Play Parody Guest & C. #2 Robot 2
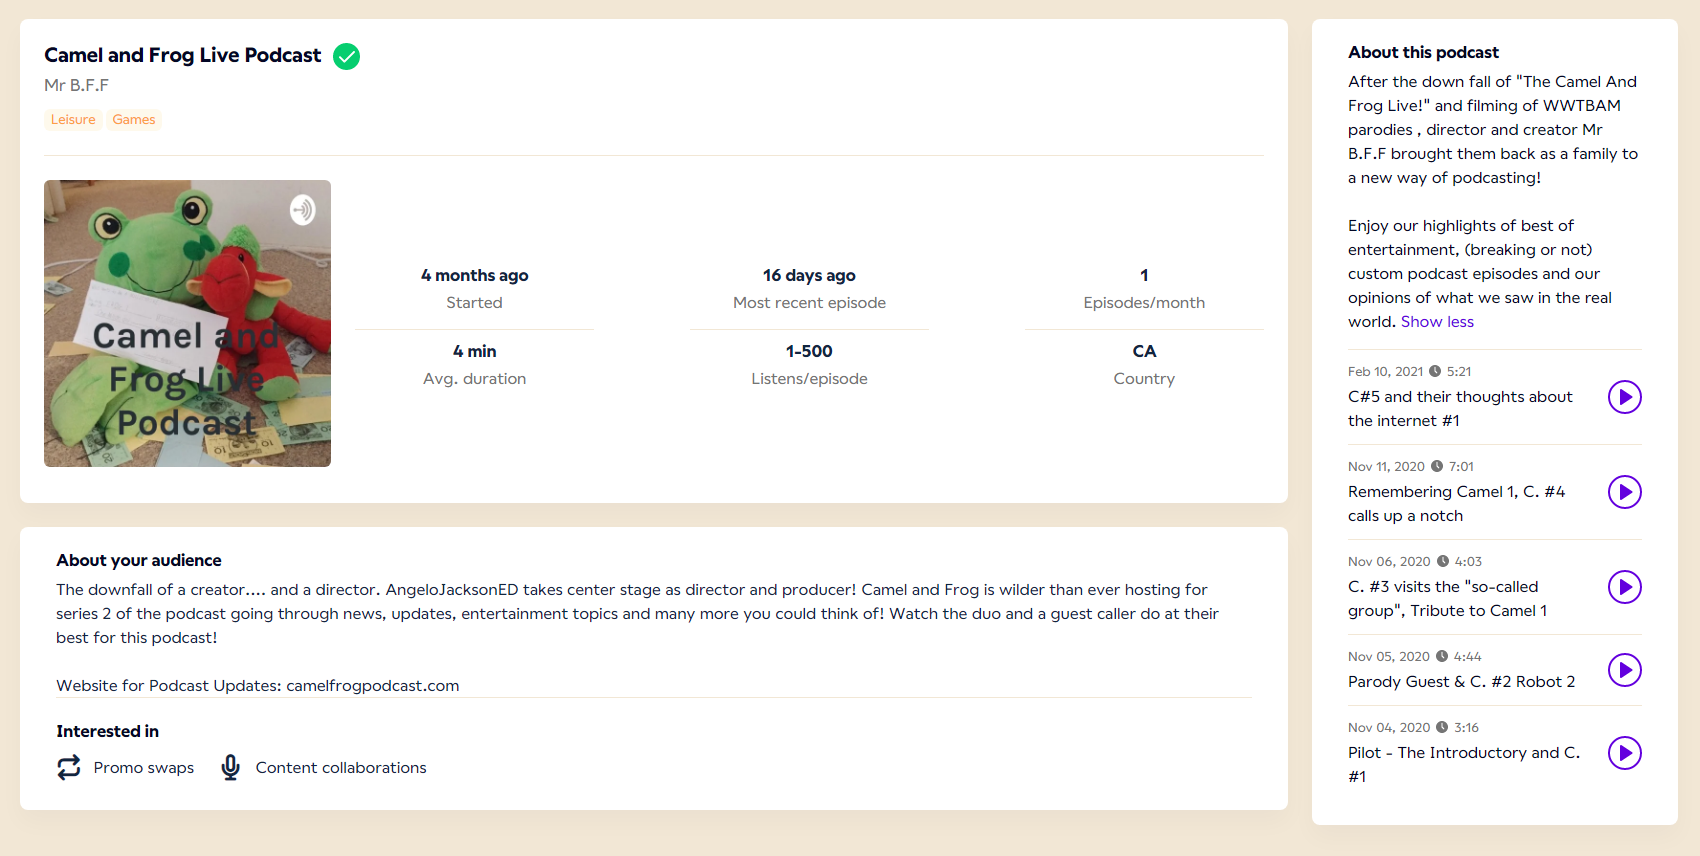Screen dimensions: 1700x856 pos(1624,670)
